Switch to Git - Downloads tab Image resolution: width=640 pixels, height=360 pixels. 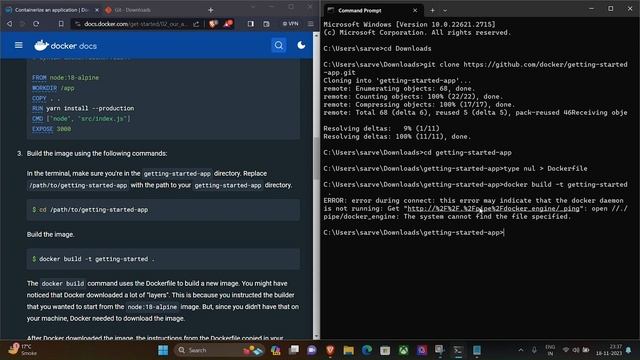(133, 10)
